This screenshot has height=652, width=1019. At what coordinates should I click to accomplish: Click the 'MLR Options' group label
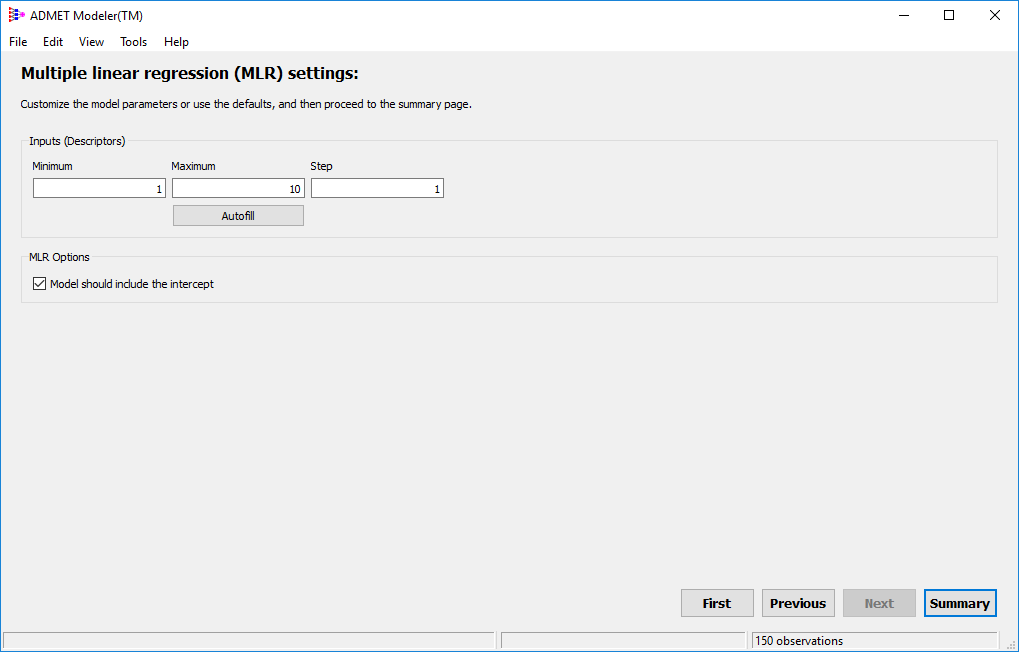click(59, 257)
